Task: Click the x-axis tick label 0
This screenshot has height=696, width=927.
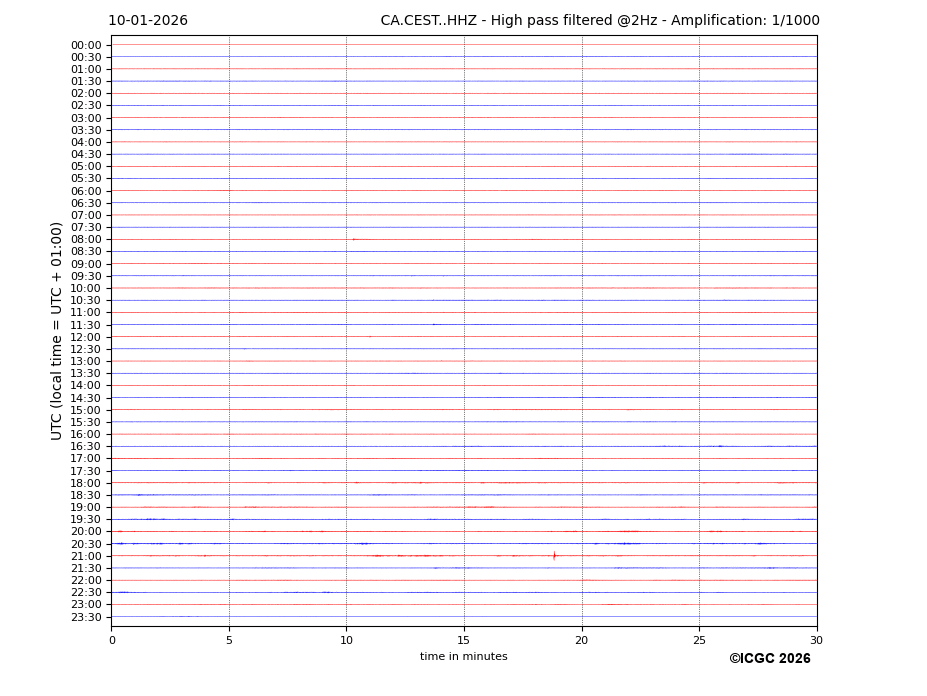Action: click(x=112, y=640)
